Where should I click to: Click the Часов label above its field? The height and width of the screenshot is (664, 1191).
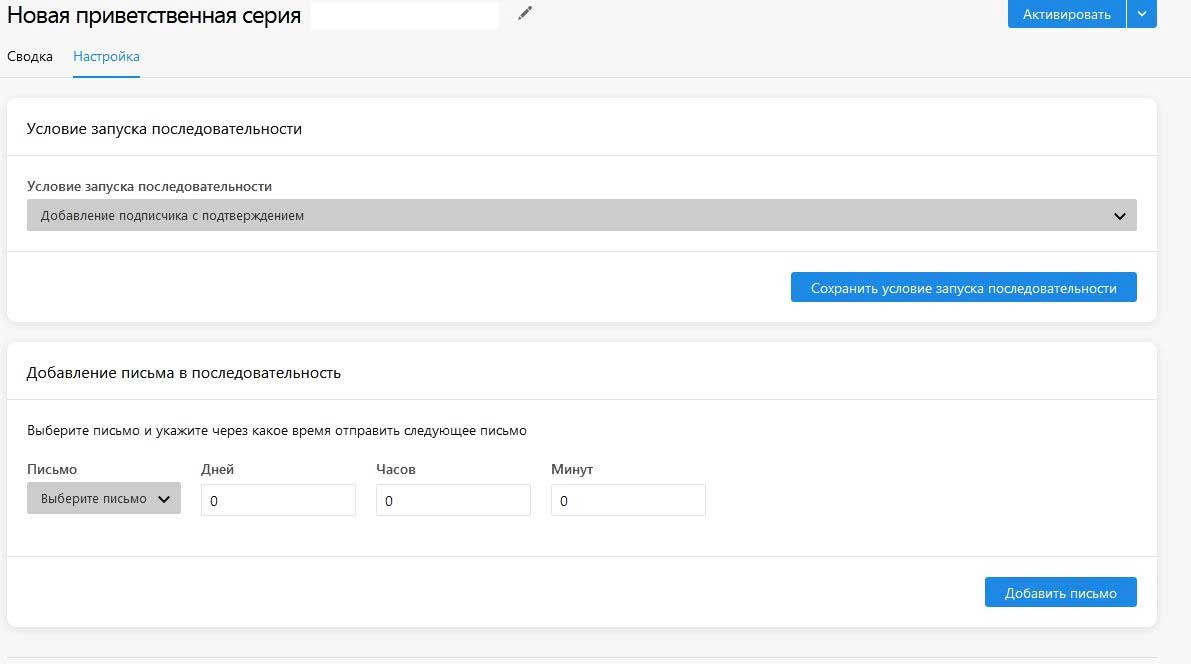pyautogui.click(x=396, y=469)
